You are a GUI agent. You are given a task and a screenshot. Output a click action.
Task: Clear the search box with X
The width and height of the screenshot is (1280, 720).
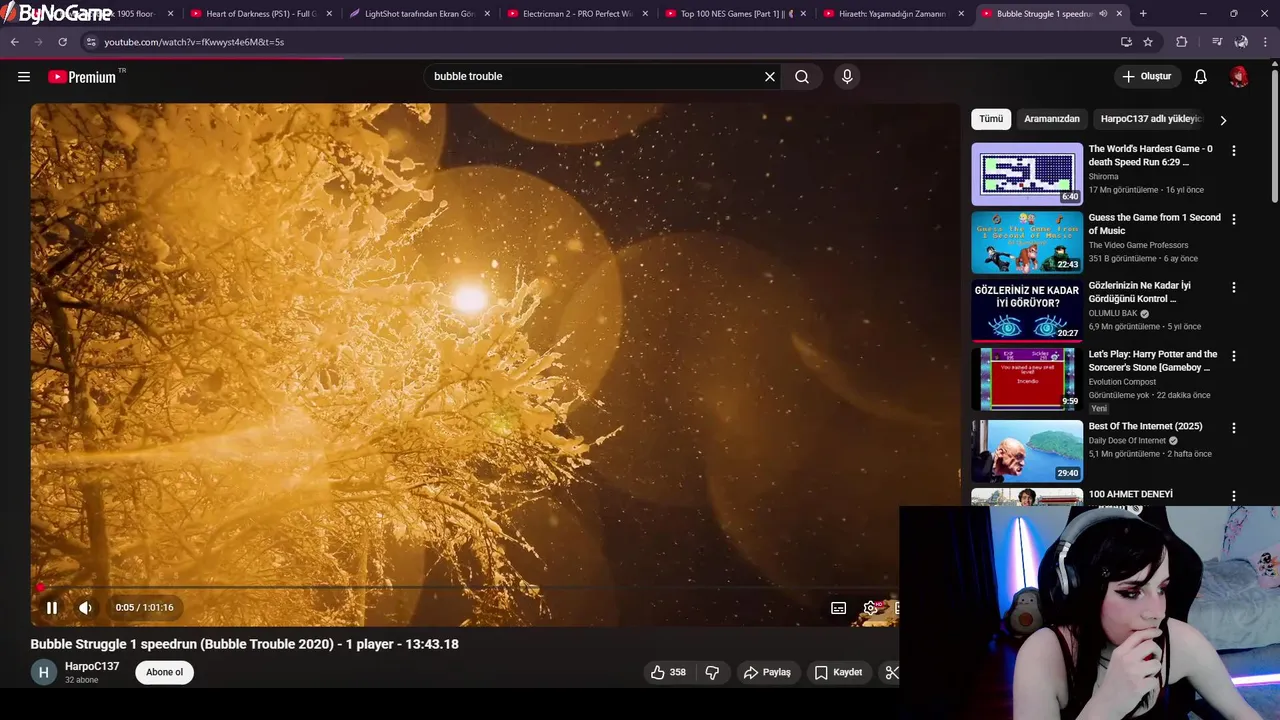tap(770, 76)
